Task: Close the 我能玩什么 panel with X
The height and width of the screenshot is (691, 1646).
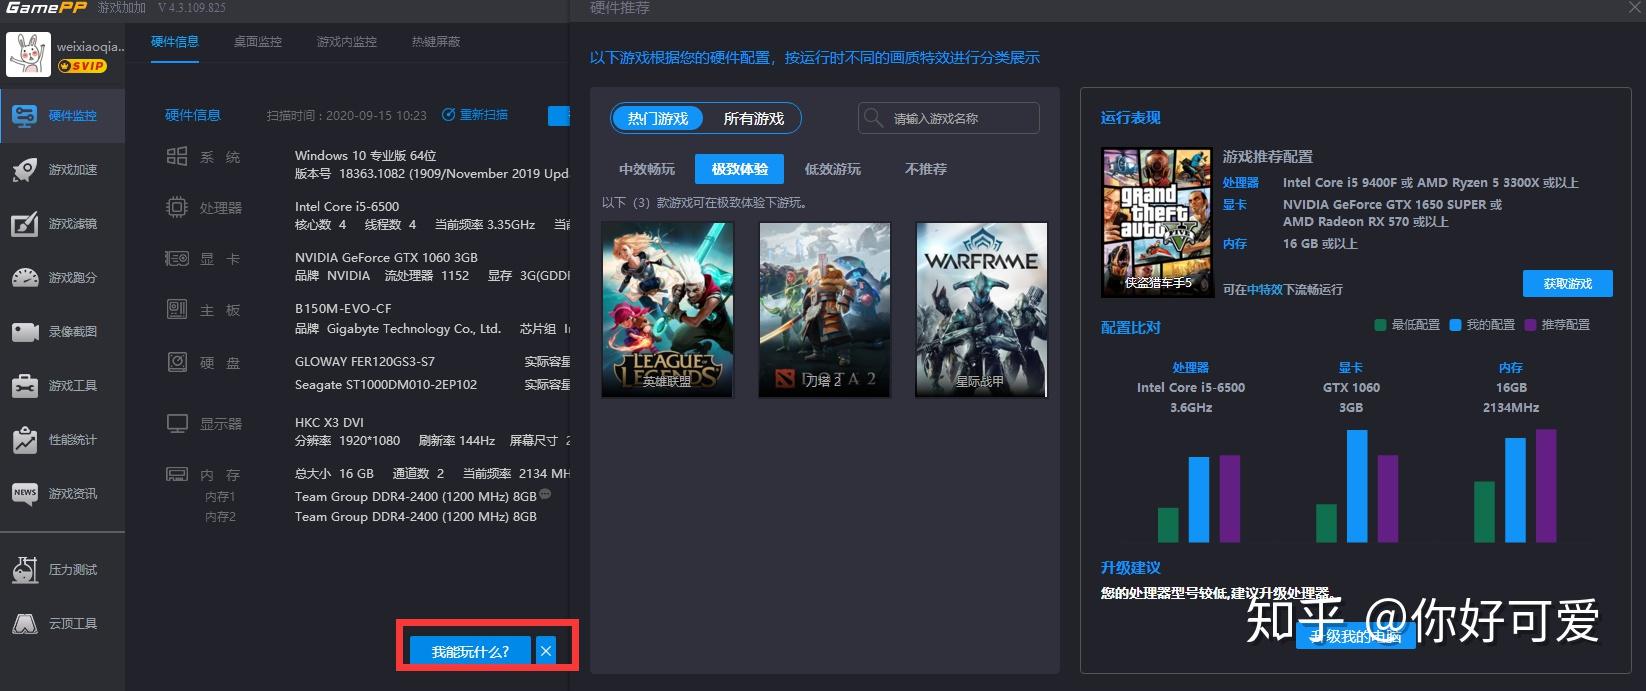Action: click(546, 651)
